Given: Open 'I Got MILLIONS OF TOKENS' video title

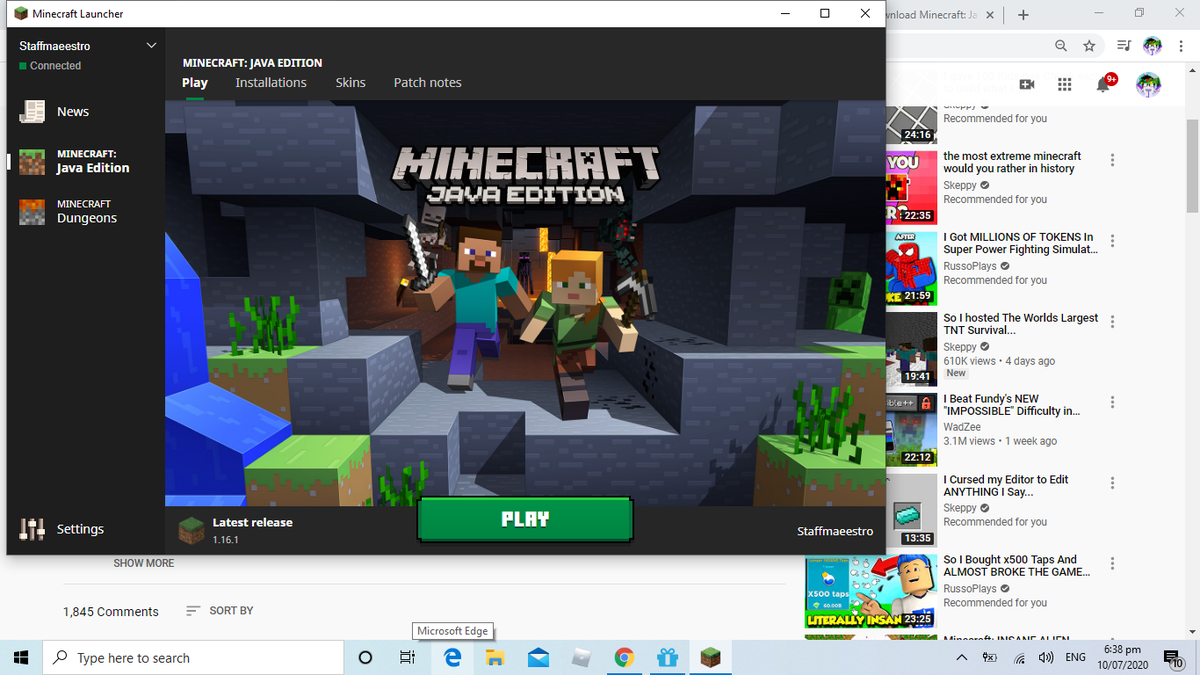Looking at the screenshot, I should click(x=1020, y=243).
